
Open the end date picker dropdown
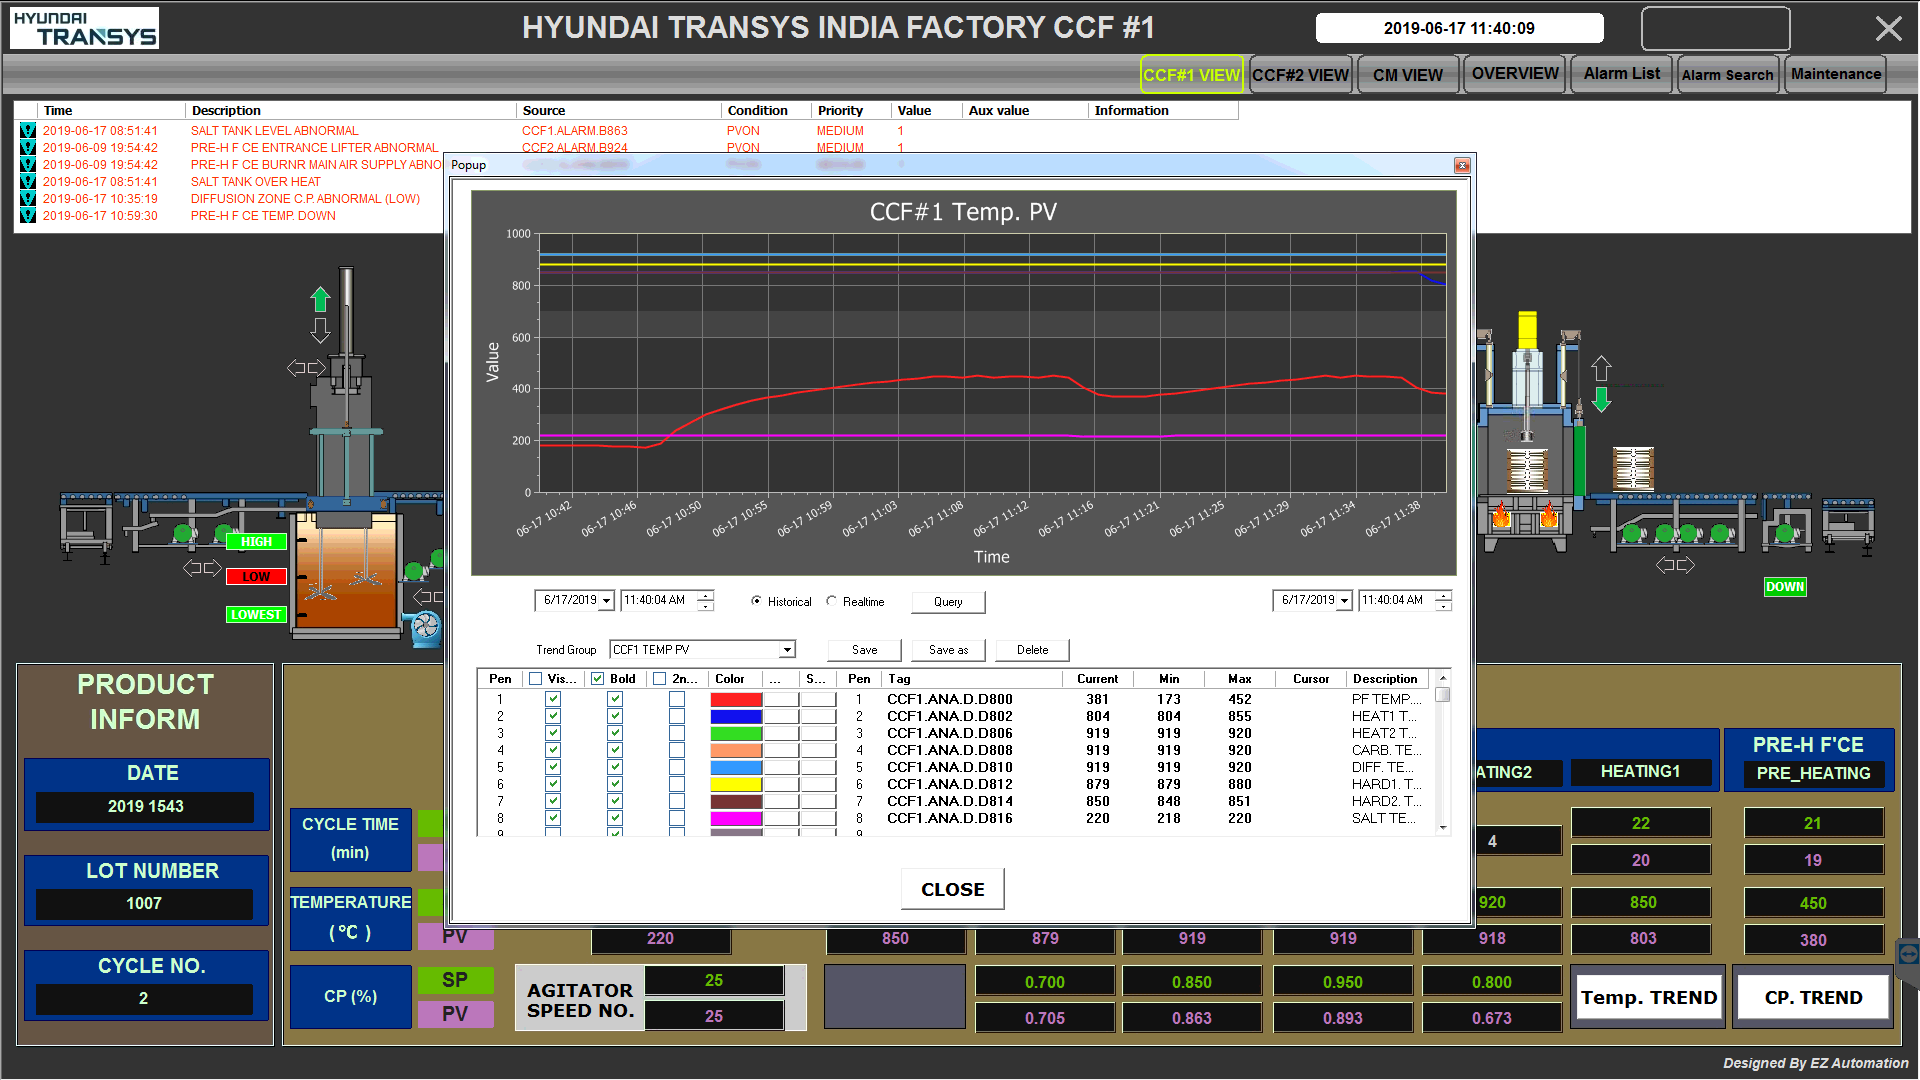pyautogui.click(x=1344, y=601)
